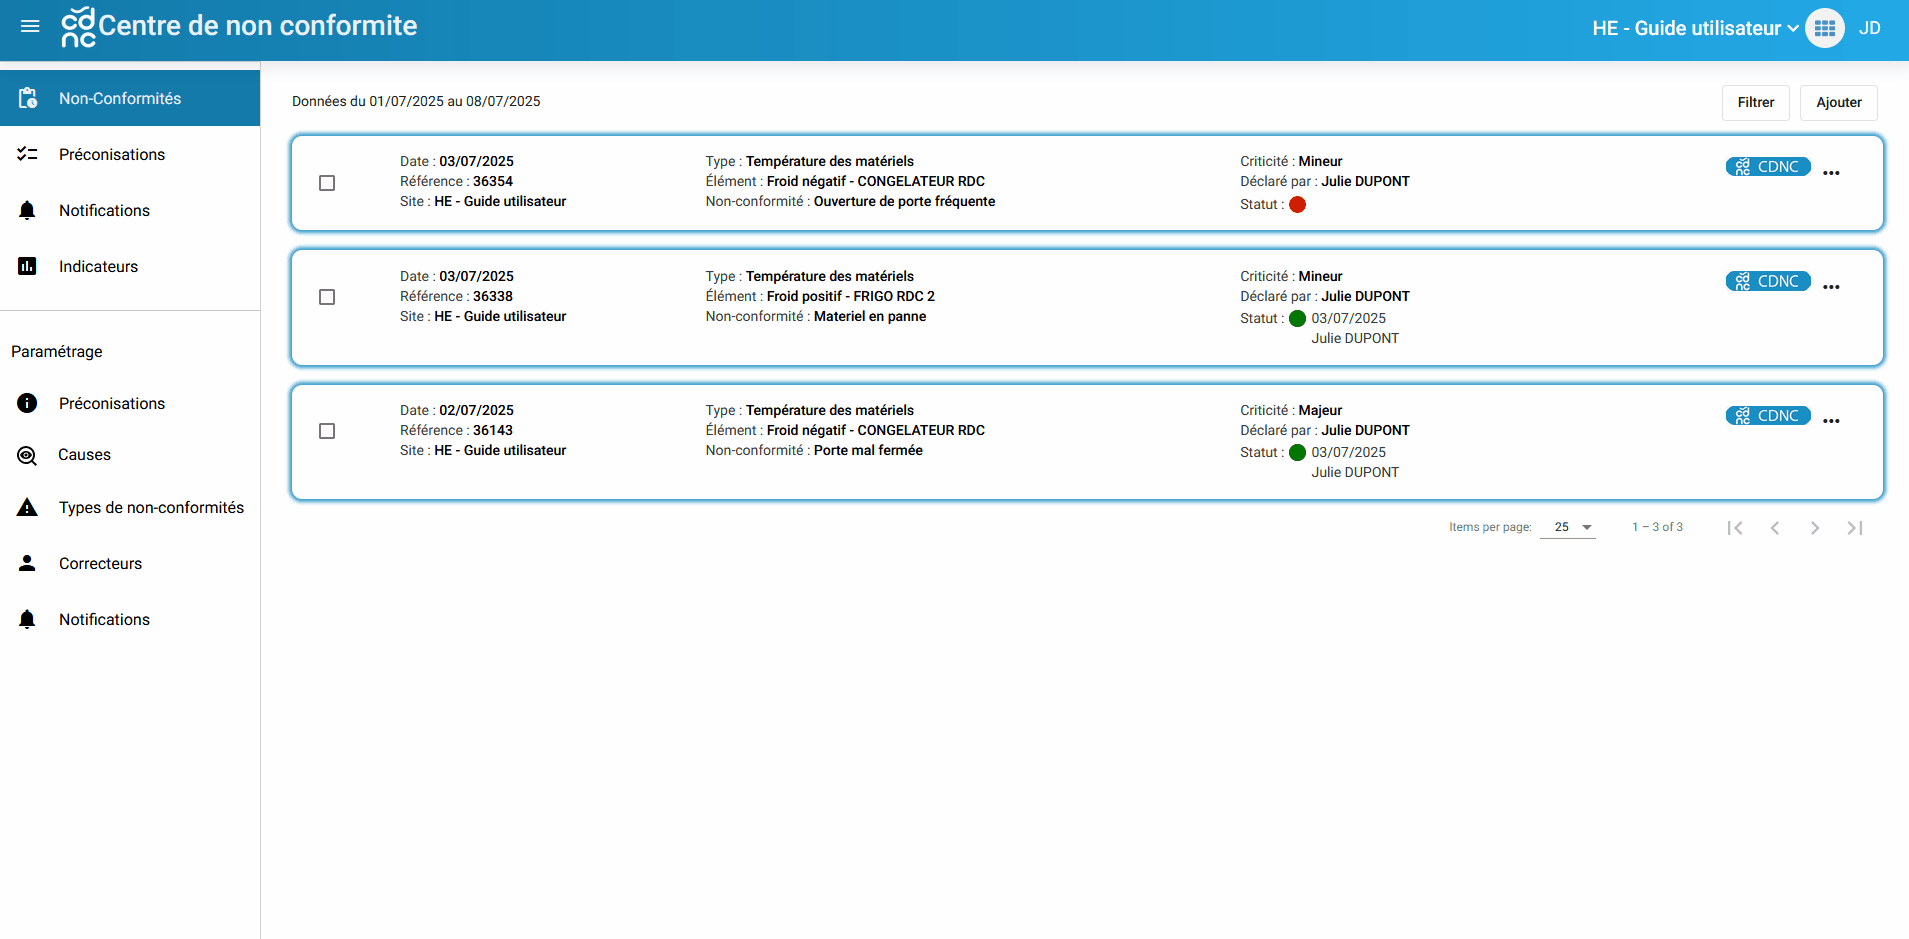The width and height of the screenshot is (1909, 939).
Task: Click the Correcteurs person icon
Action: click(28, 563)
